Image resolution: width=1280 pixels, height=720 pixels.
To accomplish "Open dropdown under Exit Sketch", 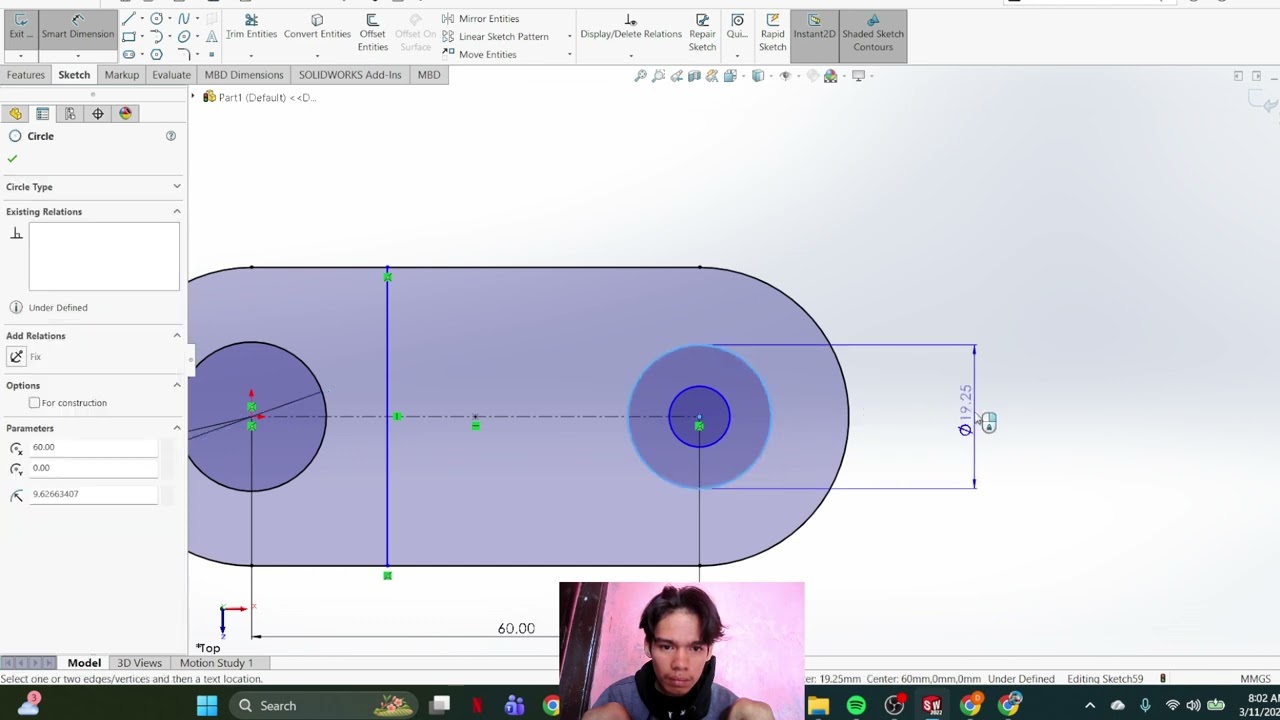I will [20, 55].
